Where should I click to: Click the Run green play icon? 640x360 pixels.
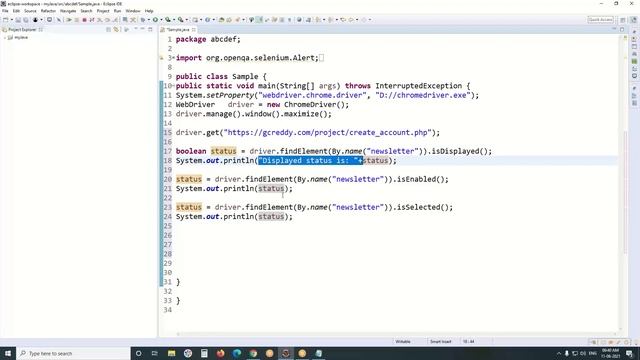[x=156, y=20]
